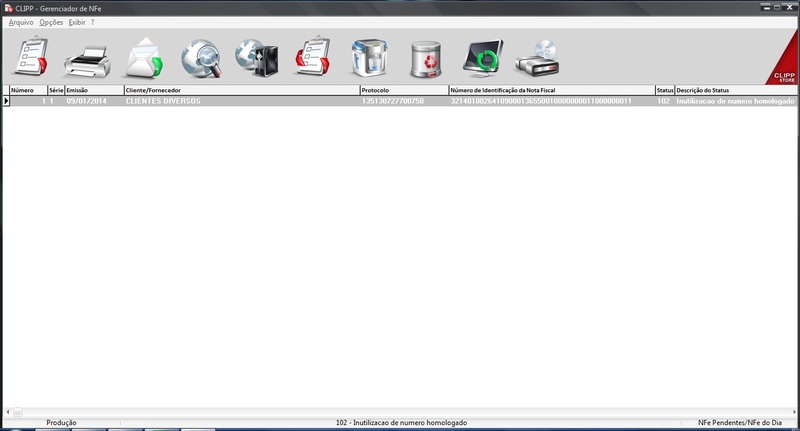
Task: Click the recycle trash bin icon
Action: tap(430, 59)
